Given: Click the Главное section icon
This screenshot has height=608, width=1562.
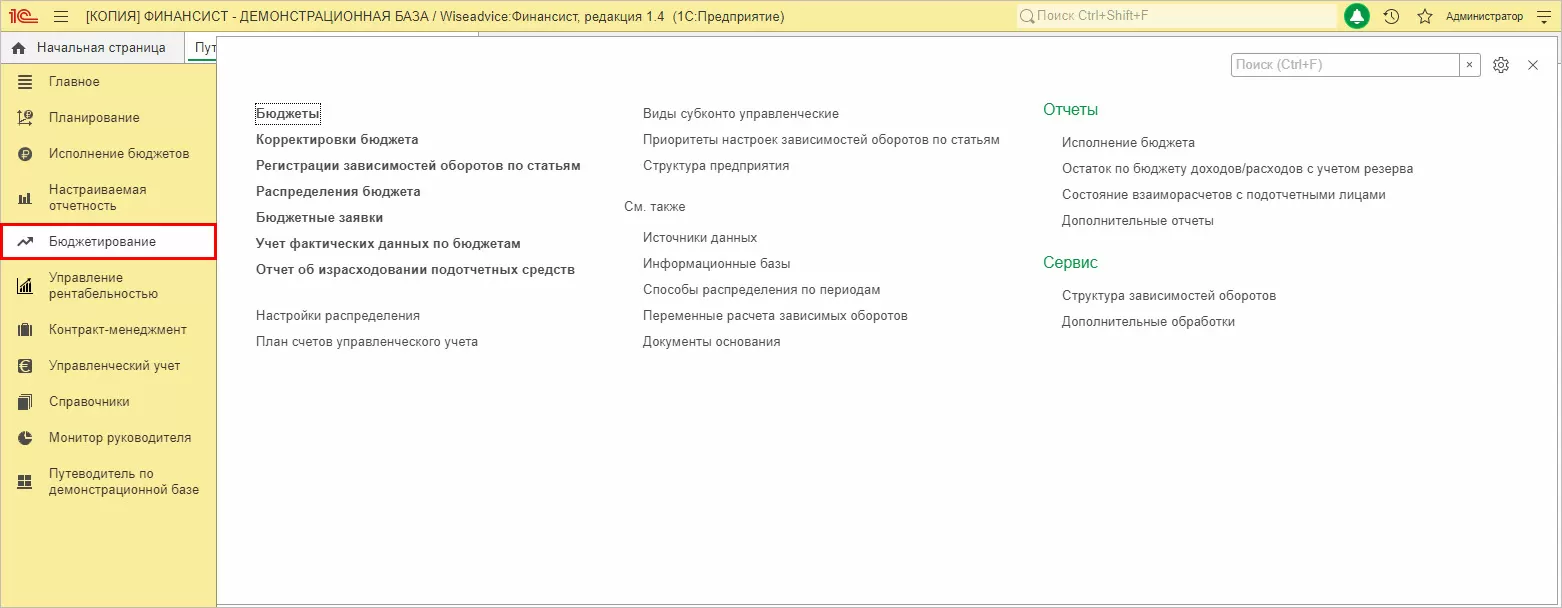Looking at the screenshot, I should click(25, 81).
